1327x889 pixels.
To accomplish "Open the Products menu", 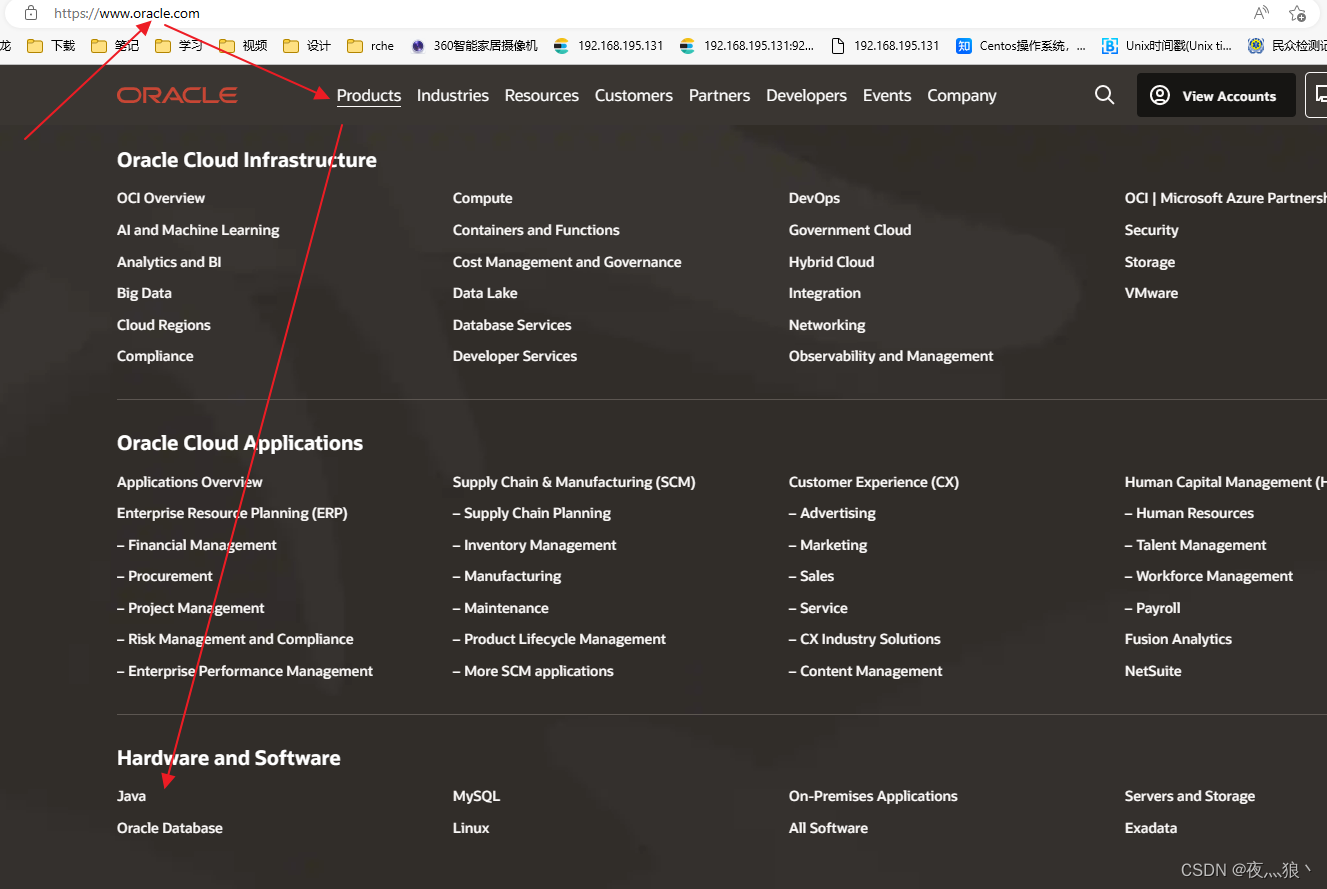I will (369, 95).
